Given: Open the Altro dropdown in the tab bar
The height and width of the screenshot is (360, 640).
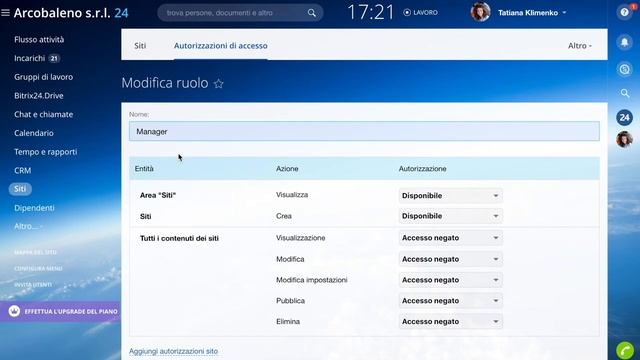Looking at the screenshot, I should pyautogui.click(x=580, y=46).
